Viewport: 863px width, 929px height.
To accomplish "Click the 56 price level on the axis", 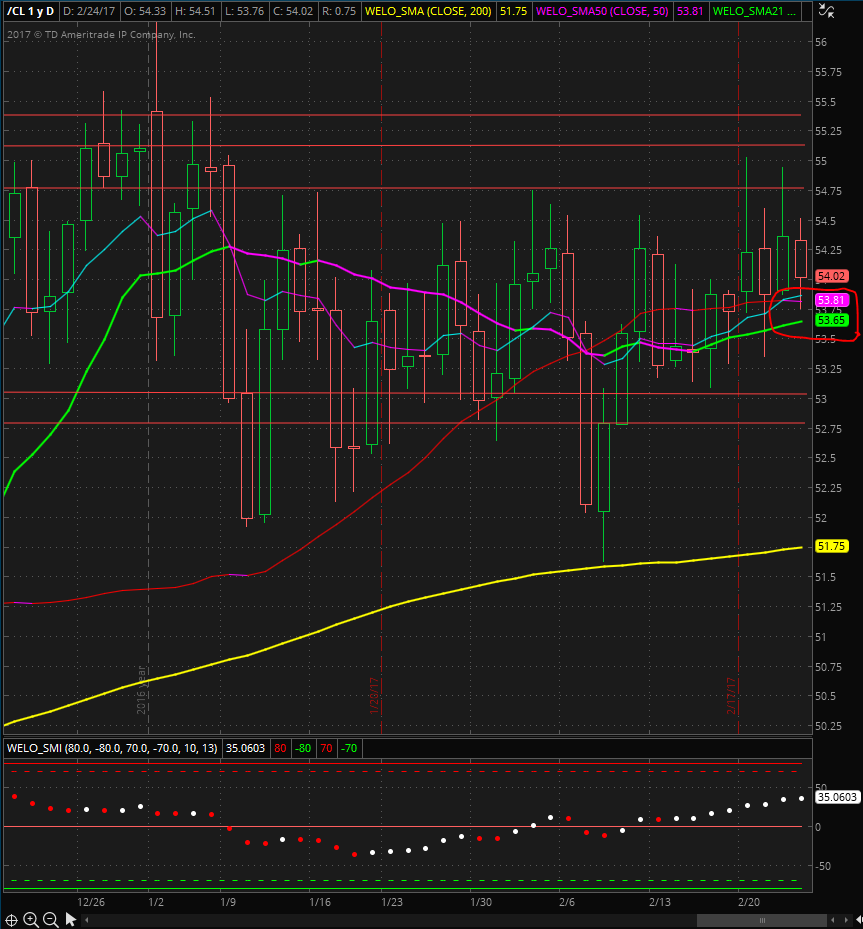I will pyautogui.click(x=821, y=42).
